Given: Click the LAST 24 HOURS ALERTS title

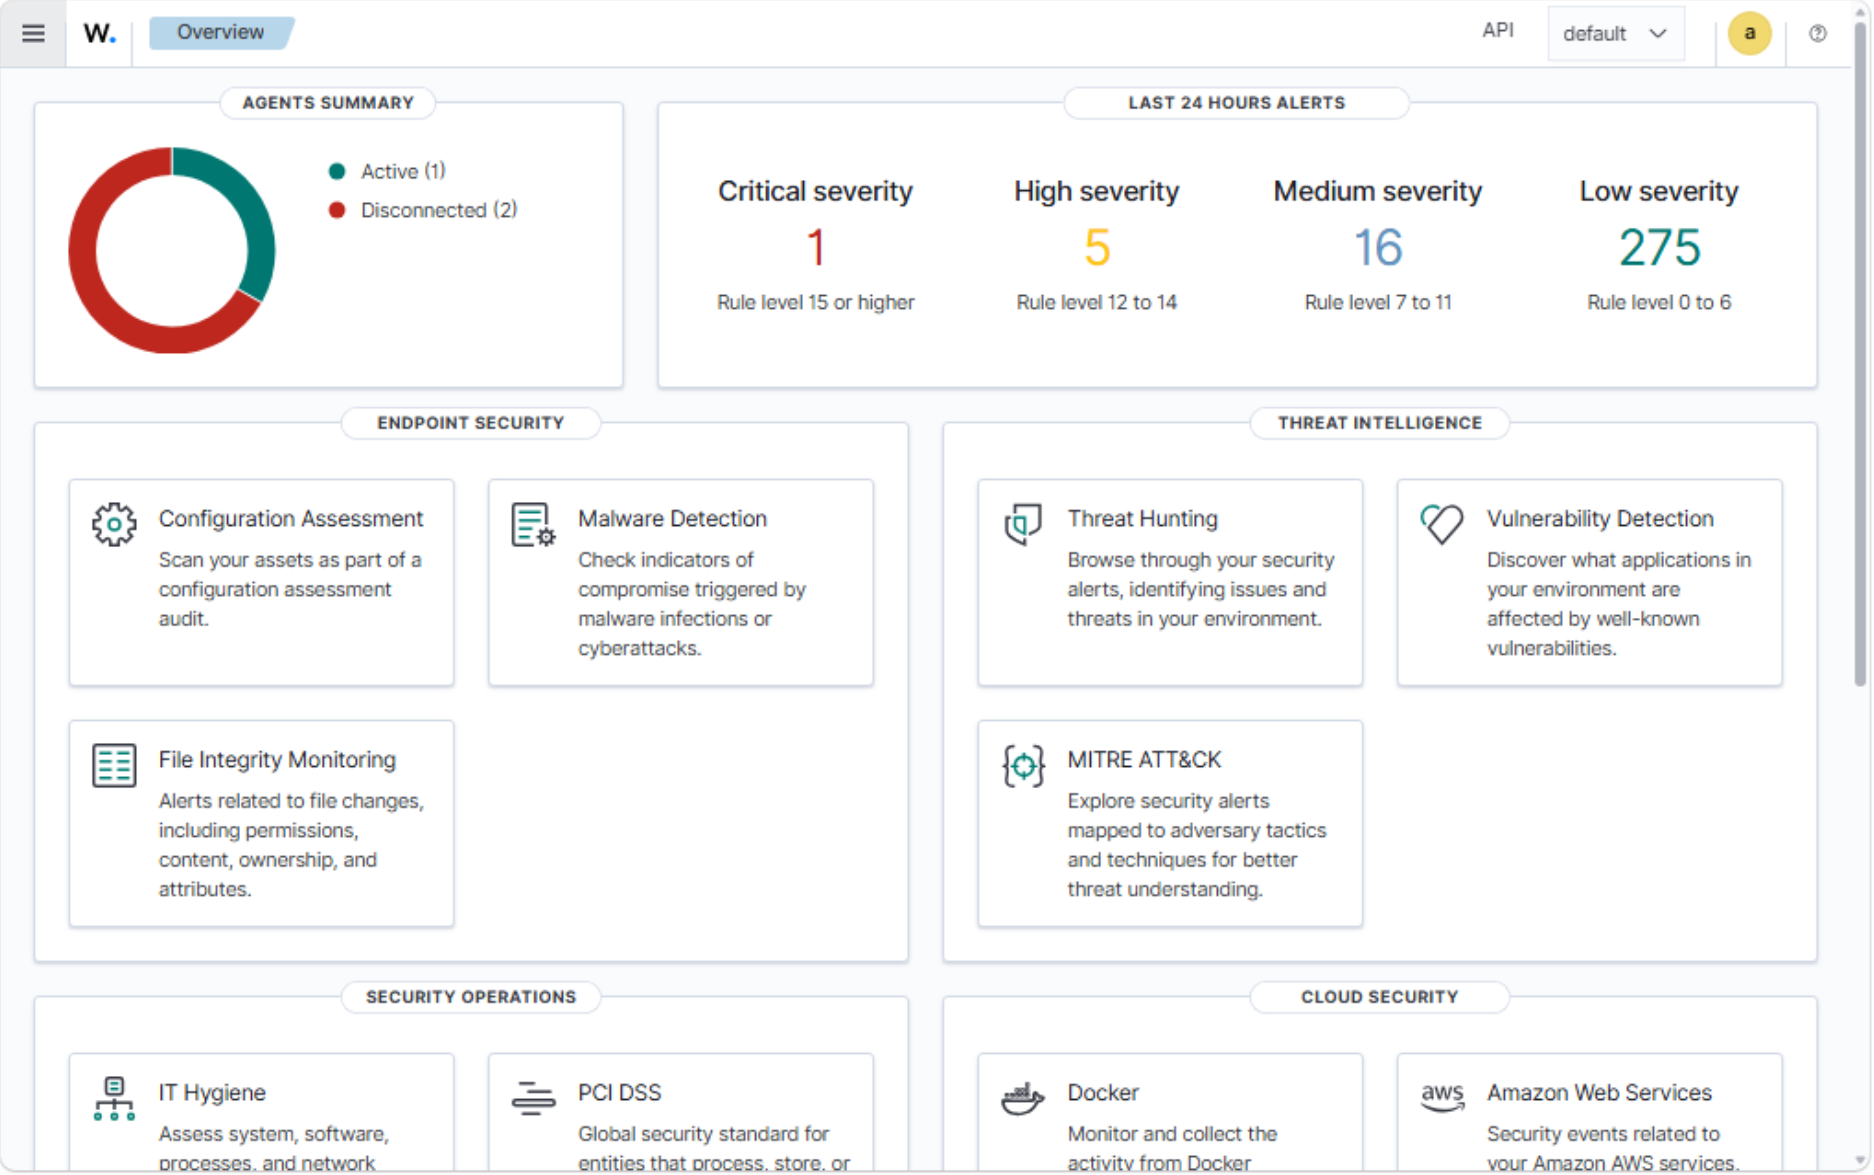Looking at the screenshot, I should tap(1237, 103).
